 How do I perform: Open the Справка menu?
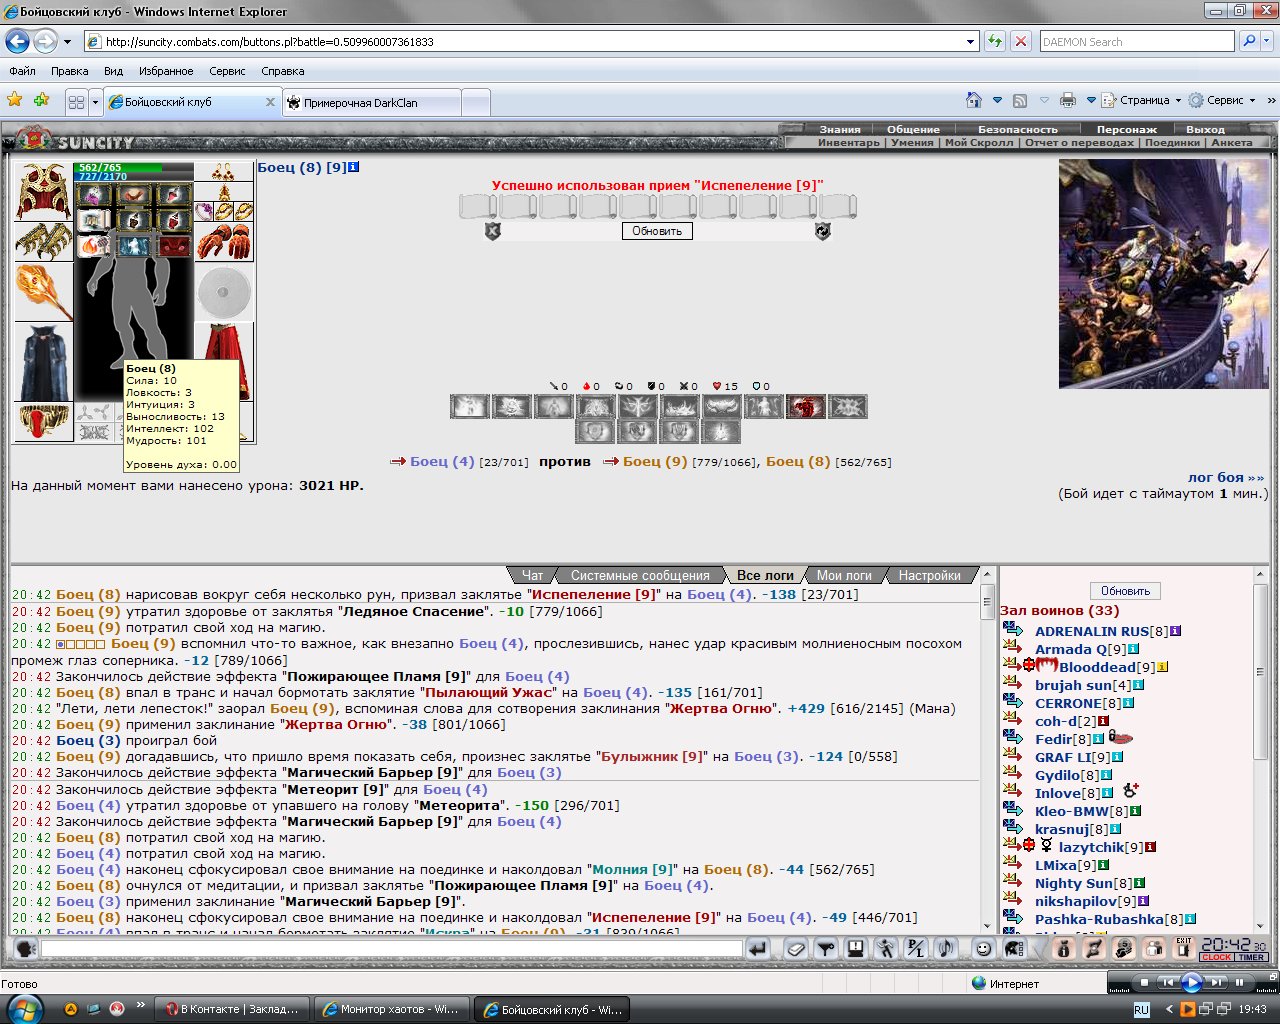pyautogui.click(x=283, y=71)
